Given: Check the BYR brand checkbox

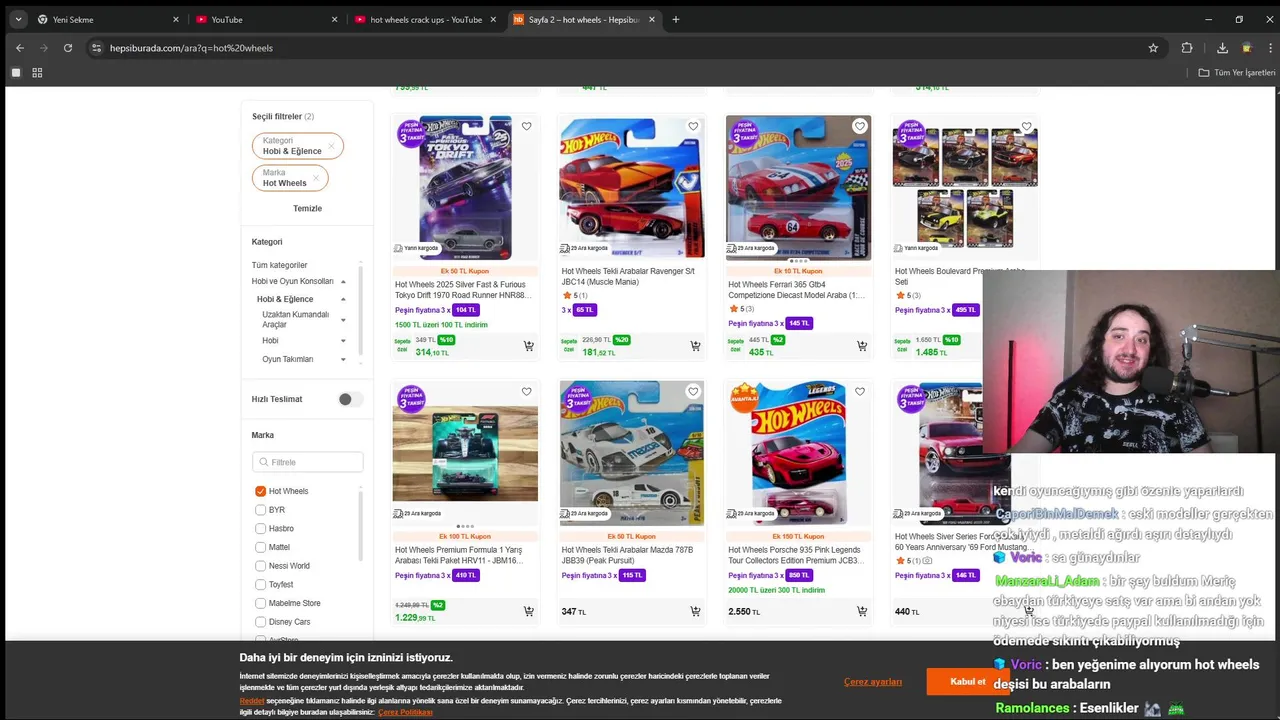Looking at the screenshot, I should (260, 510).
